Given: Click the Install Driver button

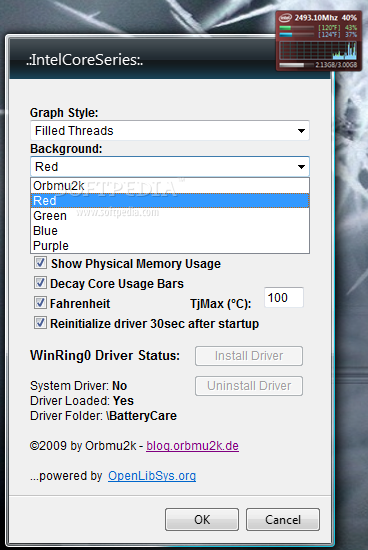Looking at the screenshot, I should [x=249, y=356].
